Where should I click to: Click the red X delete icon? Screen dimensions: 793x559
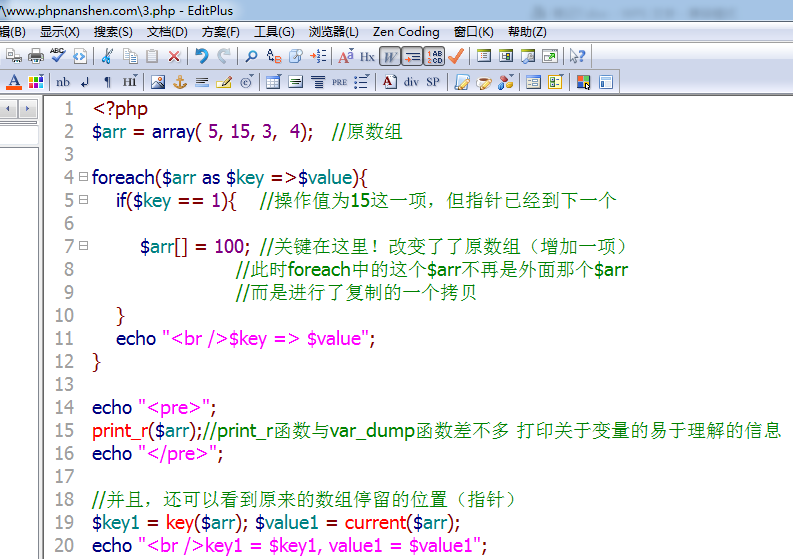point(174,56)
